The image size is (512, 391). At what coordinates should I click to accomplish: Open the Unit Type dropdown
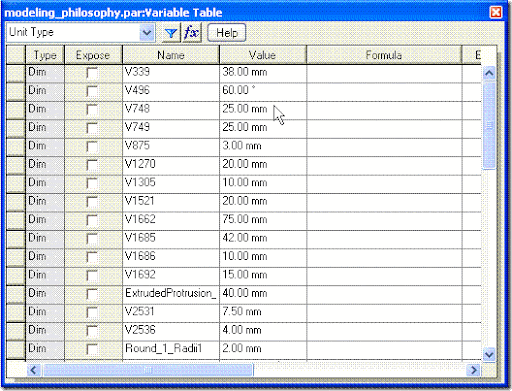tap(147, 33)
